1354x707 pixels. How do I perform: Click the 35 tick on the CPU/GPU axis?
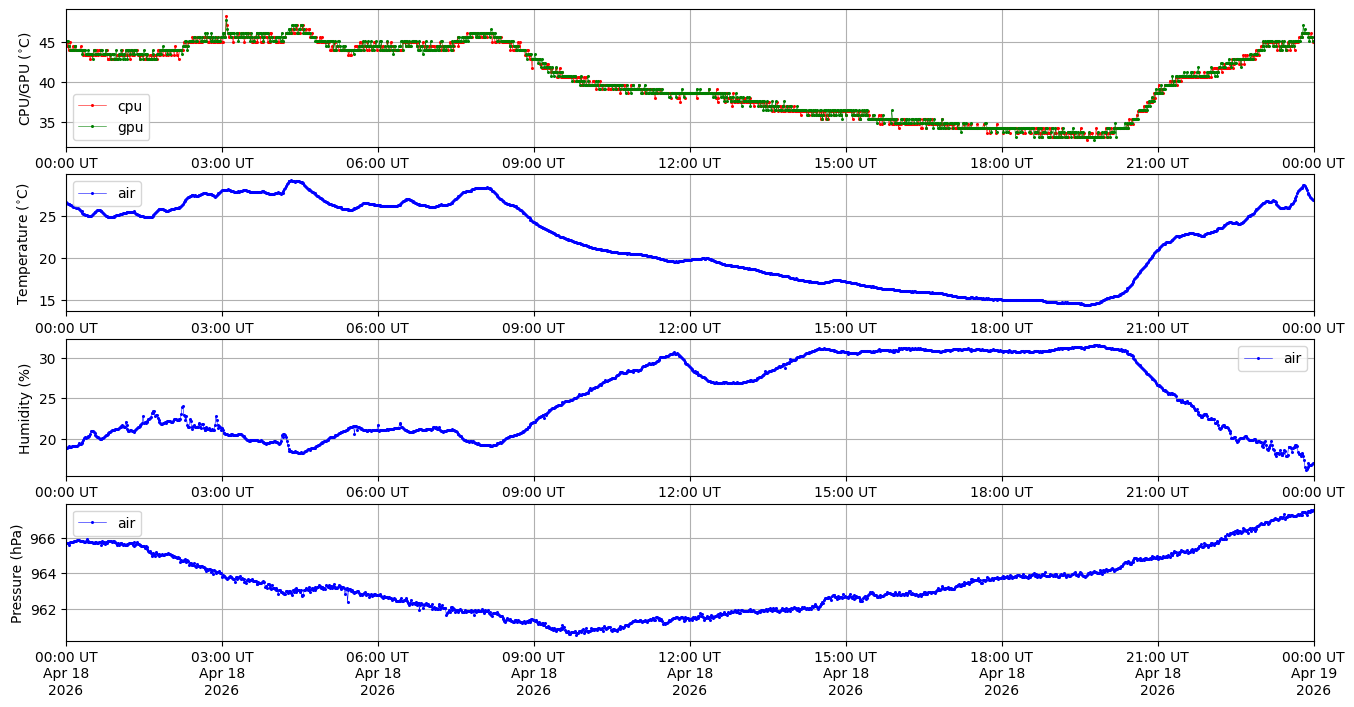pyautogui.click(x=49, y=123)
